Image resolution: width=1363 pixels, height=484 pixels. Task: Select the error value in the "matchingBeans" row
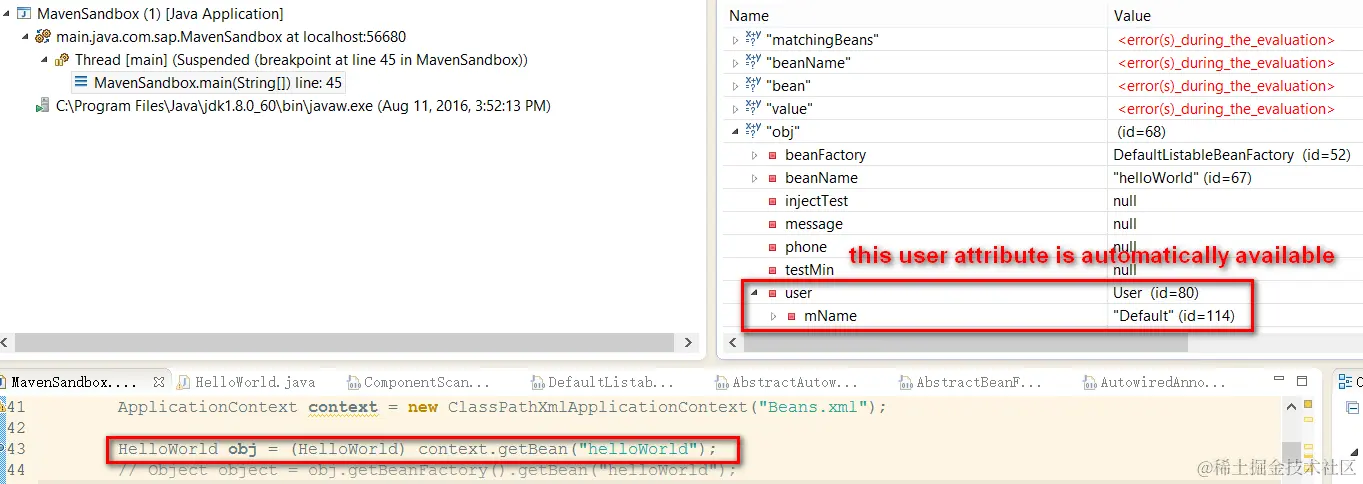pos(1226,40)
